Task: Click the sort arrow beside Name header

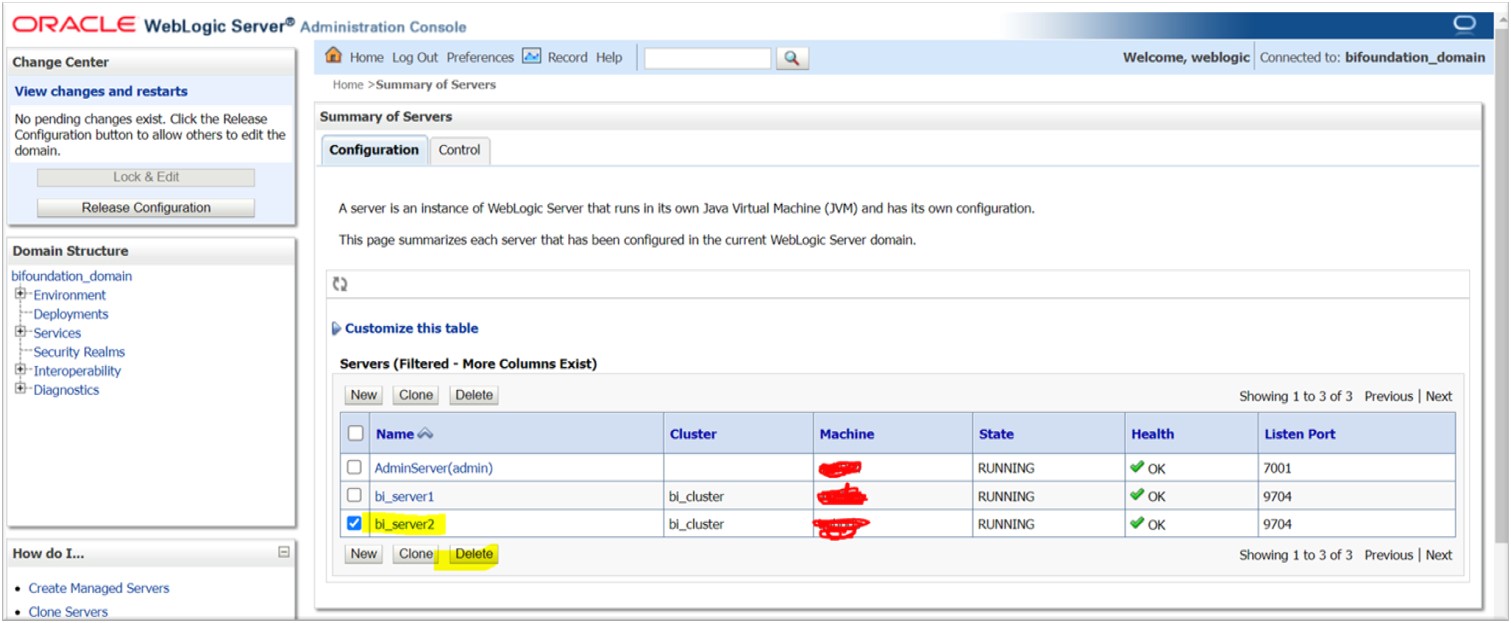Action: point(425,434)
